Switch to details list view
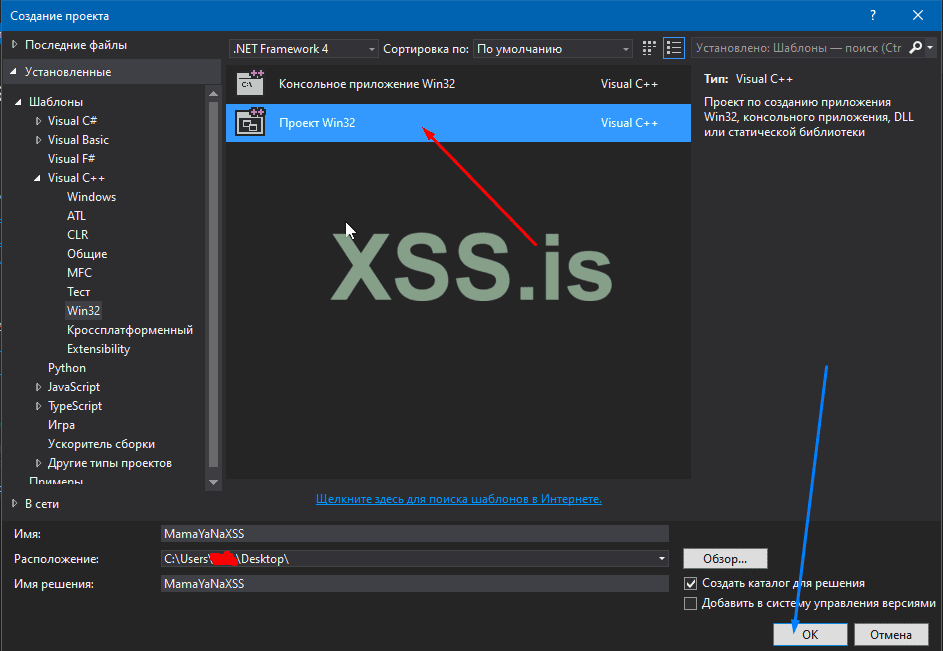 [x=674, y=47]
